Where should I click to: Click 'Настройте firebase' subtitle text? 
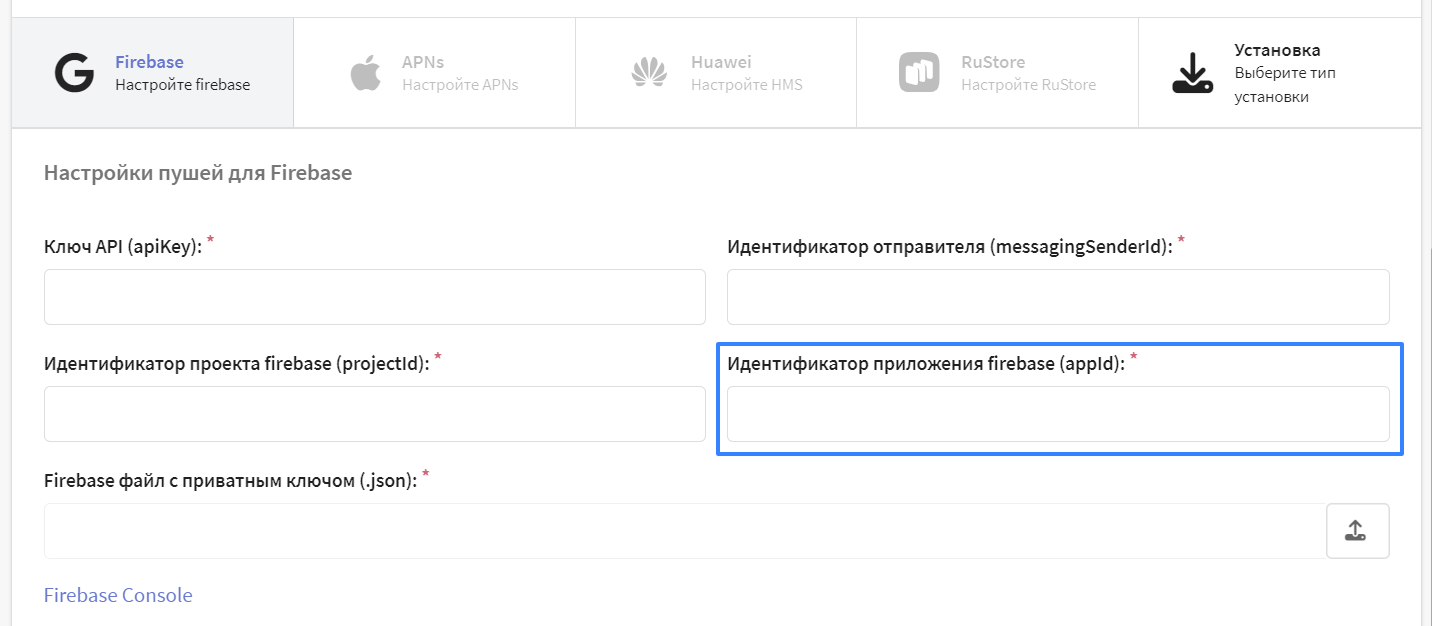coord(182,85)
